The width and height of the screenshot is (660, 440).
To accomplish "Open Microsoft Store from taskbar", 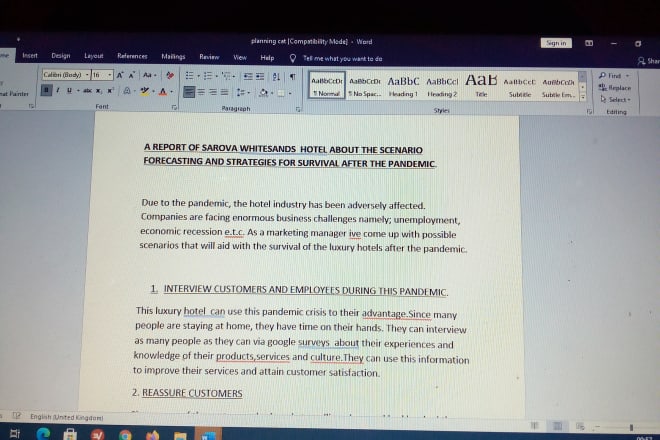I will click(70, 434).
